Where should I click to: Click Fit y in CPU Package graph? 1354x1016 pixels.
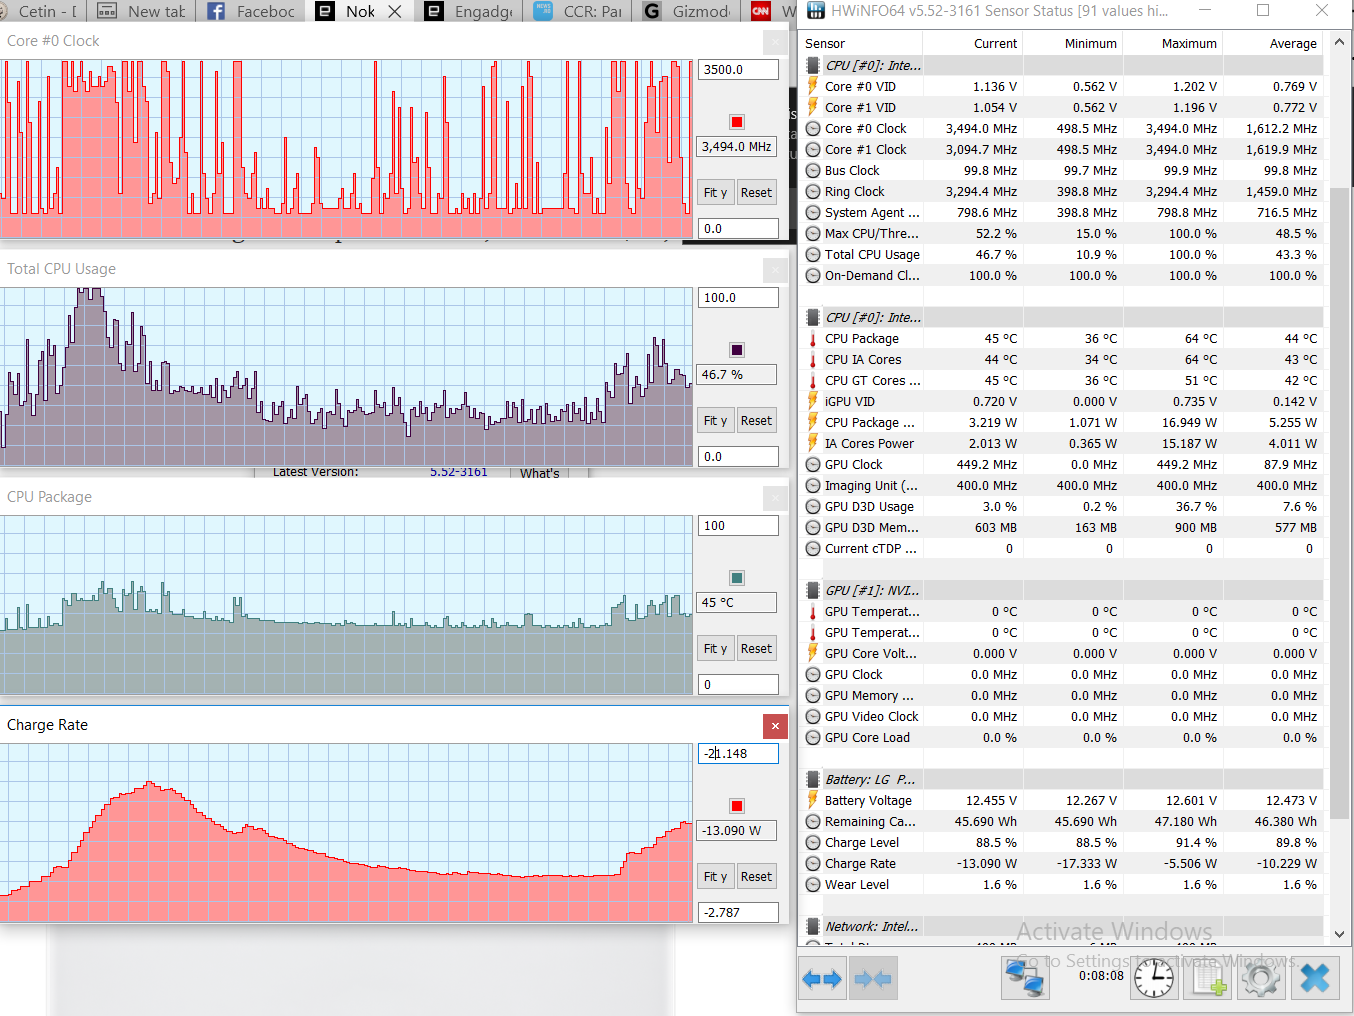715,649
